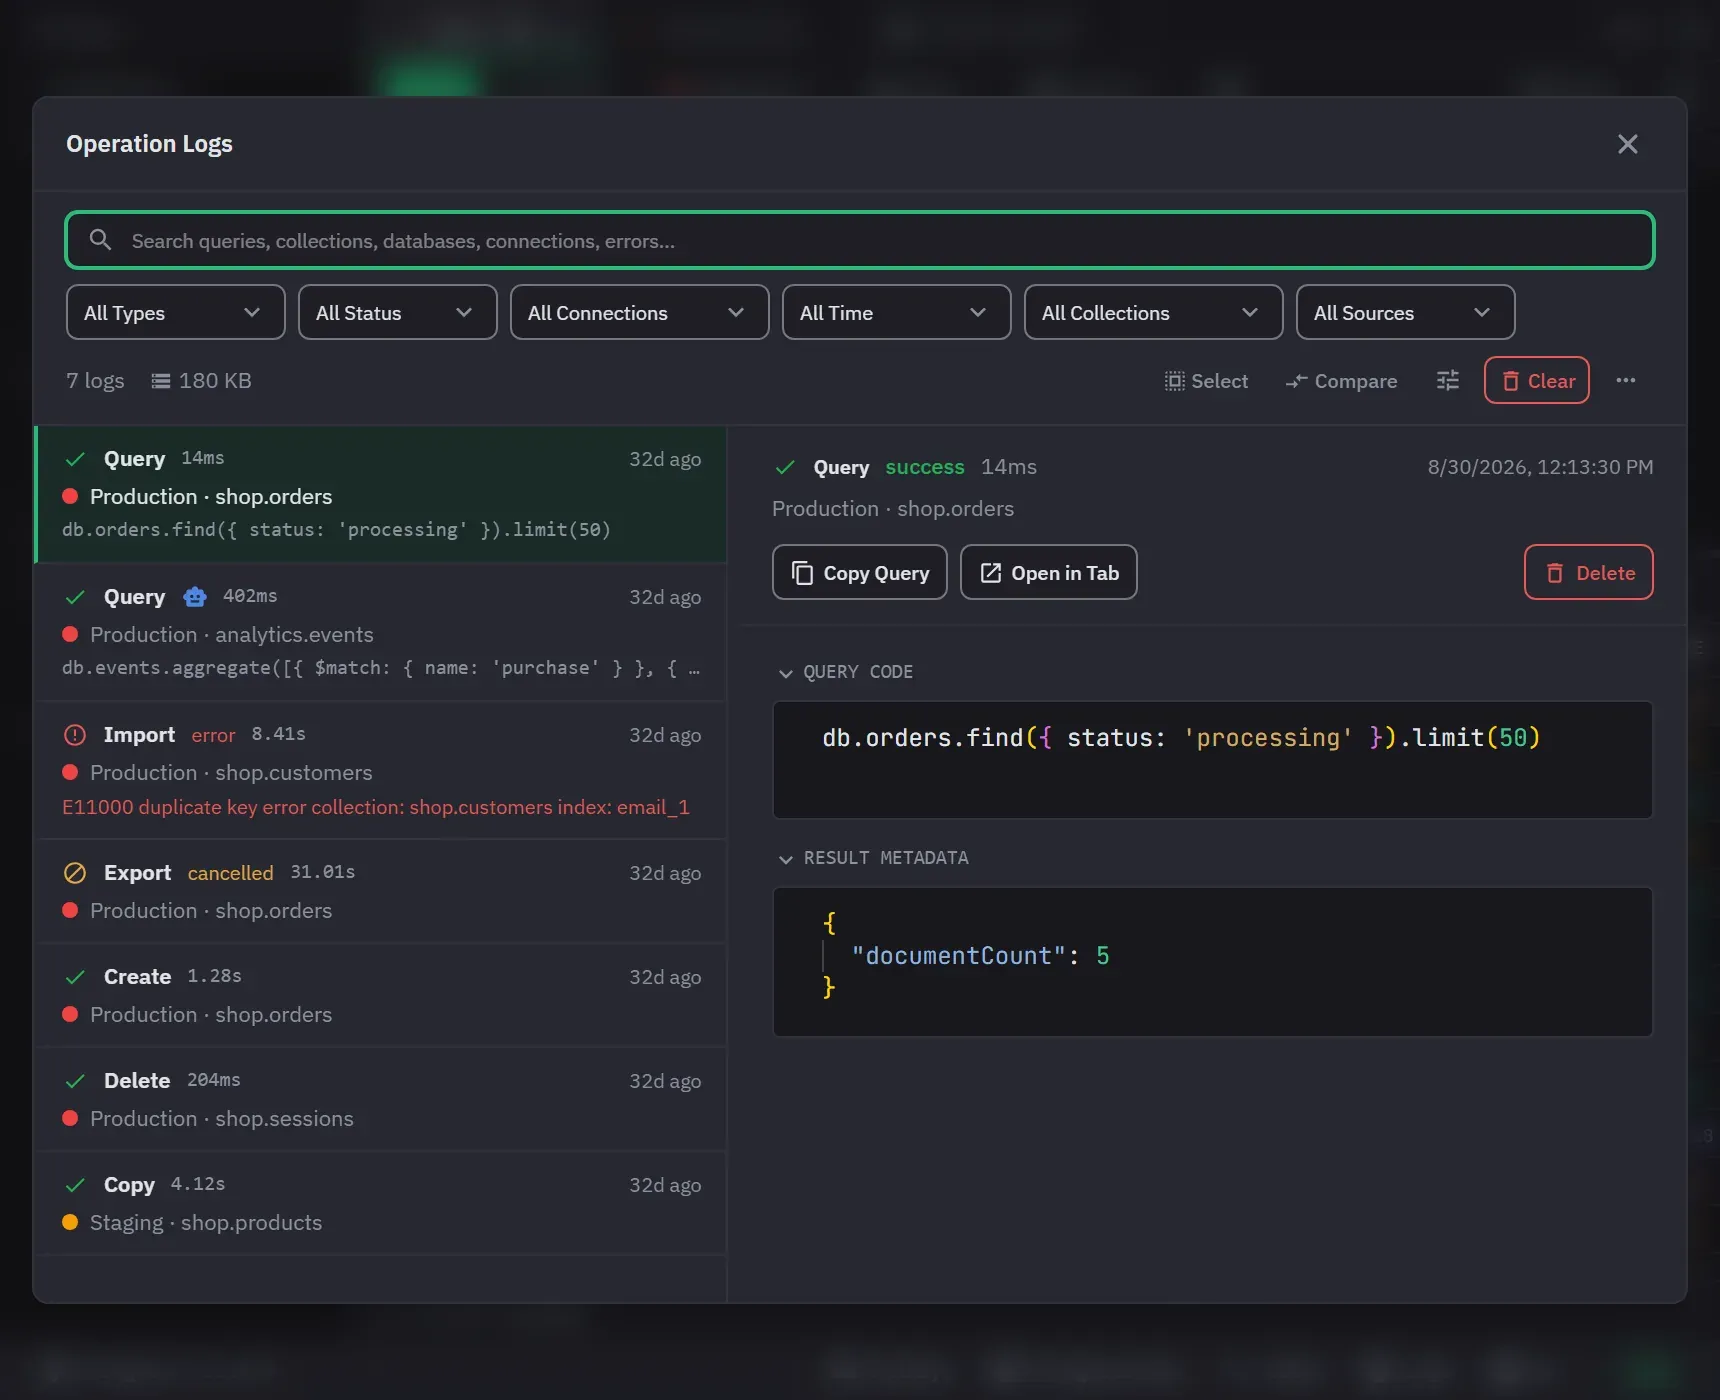Click the Compare button
This screenshot has height=1400, width=1720.
point(1341,381)
